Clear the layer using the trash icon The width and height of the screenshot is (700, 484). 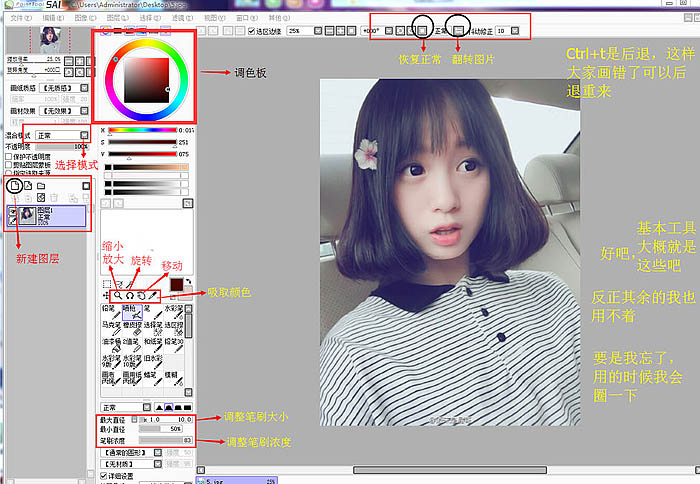tap(54, 197)
